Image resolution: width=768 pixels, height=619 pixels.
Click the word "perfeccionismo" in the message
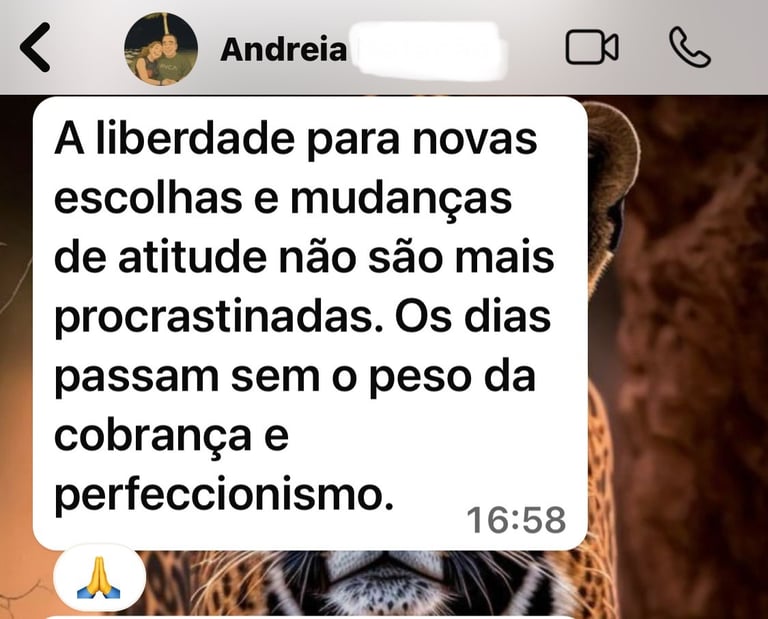pyautogui.click(x=224, y=496)
